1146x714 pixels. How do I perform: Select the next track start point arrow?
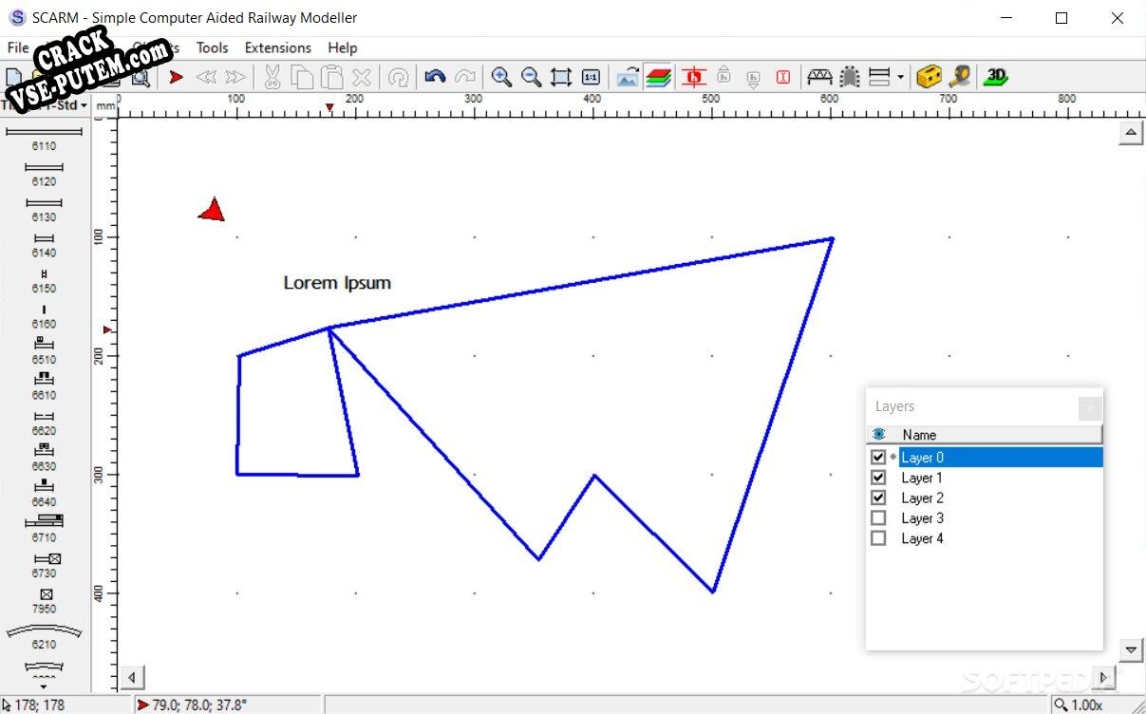(235, 77)
